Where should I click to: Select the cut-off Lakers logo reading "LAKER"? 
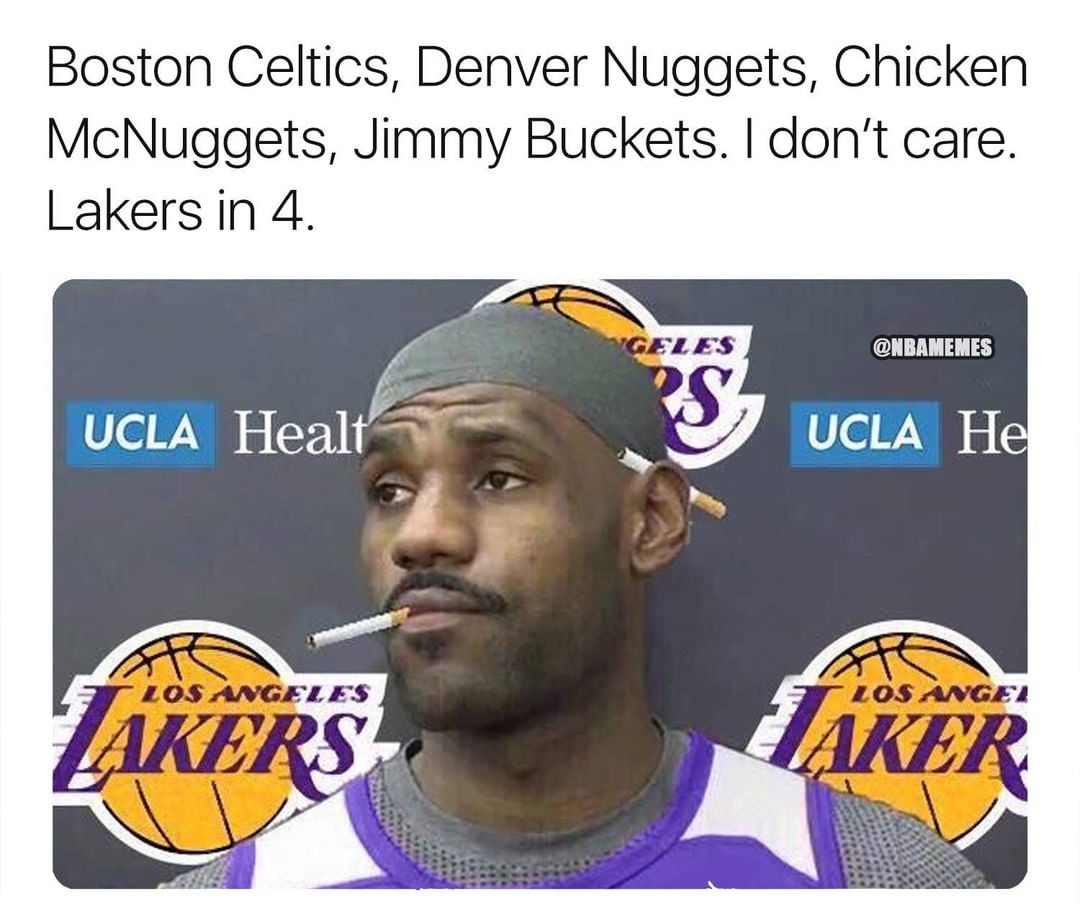click(x=902, y=737)
